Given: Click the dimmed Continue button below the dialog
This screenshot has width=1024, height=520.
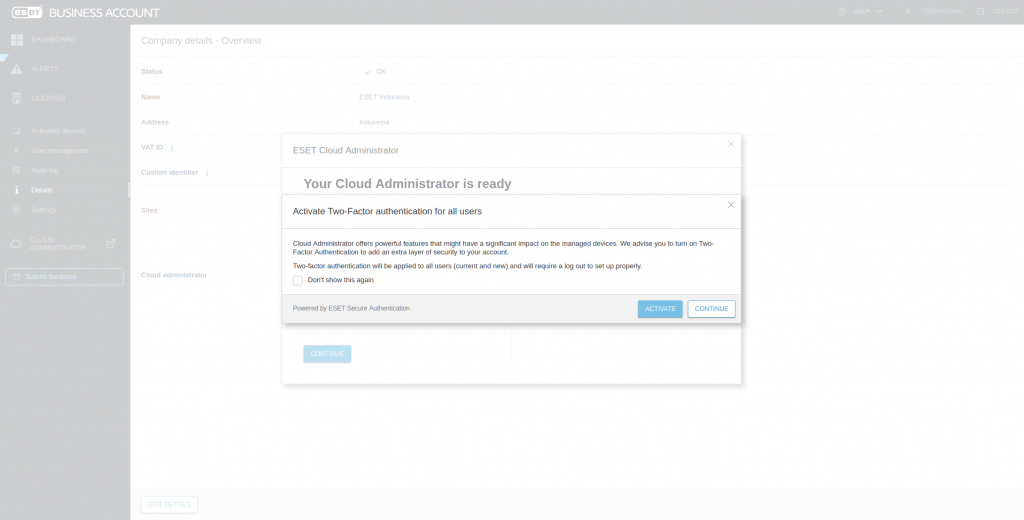Looking at the screenshot, I should 327,354.
